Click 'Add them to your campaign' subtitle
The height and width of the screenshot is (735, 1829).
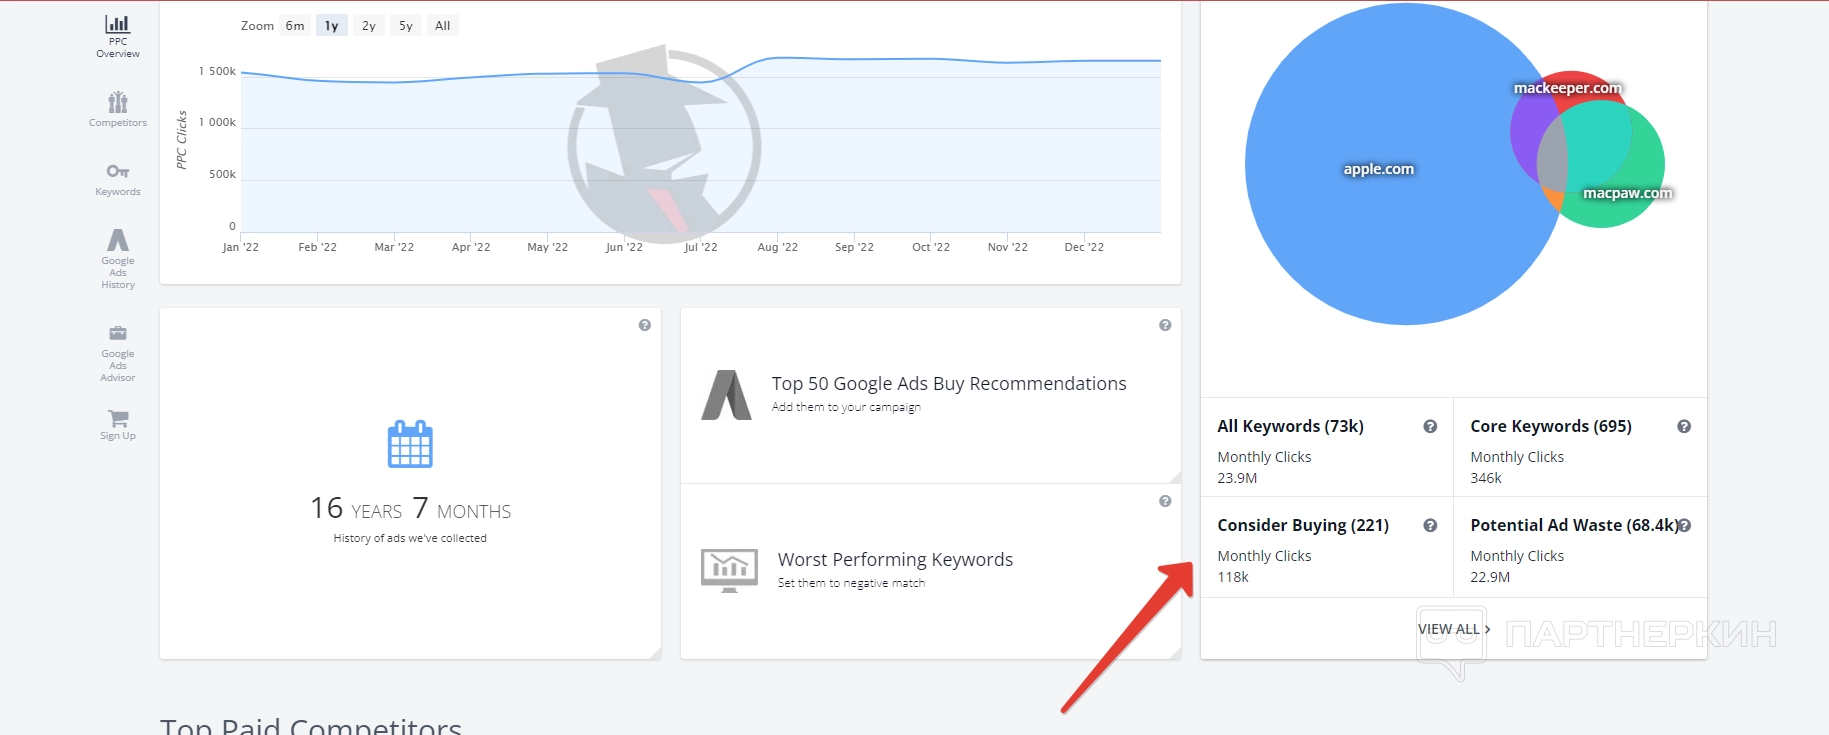(846, 407)
